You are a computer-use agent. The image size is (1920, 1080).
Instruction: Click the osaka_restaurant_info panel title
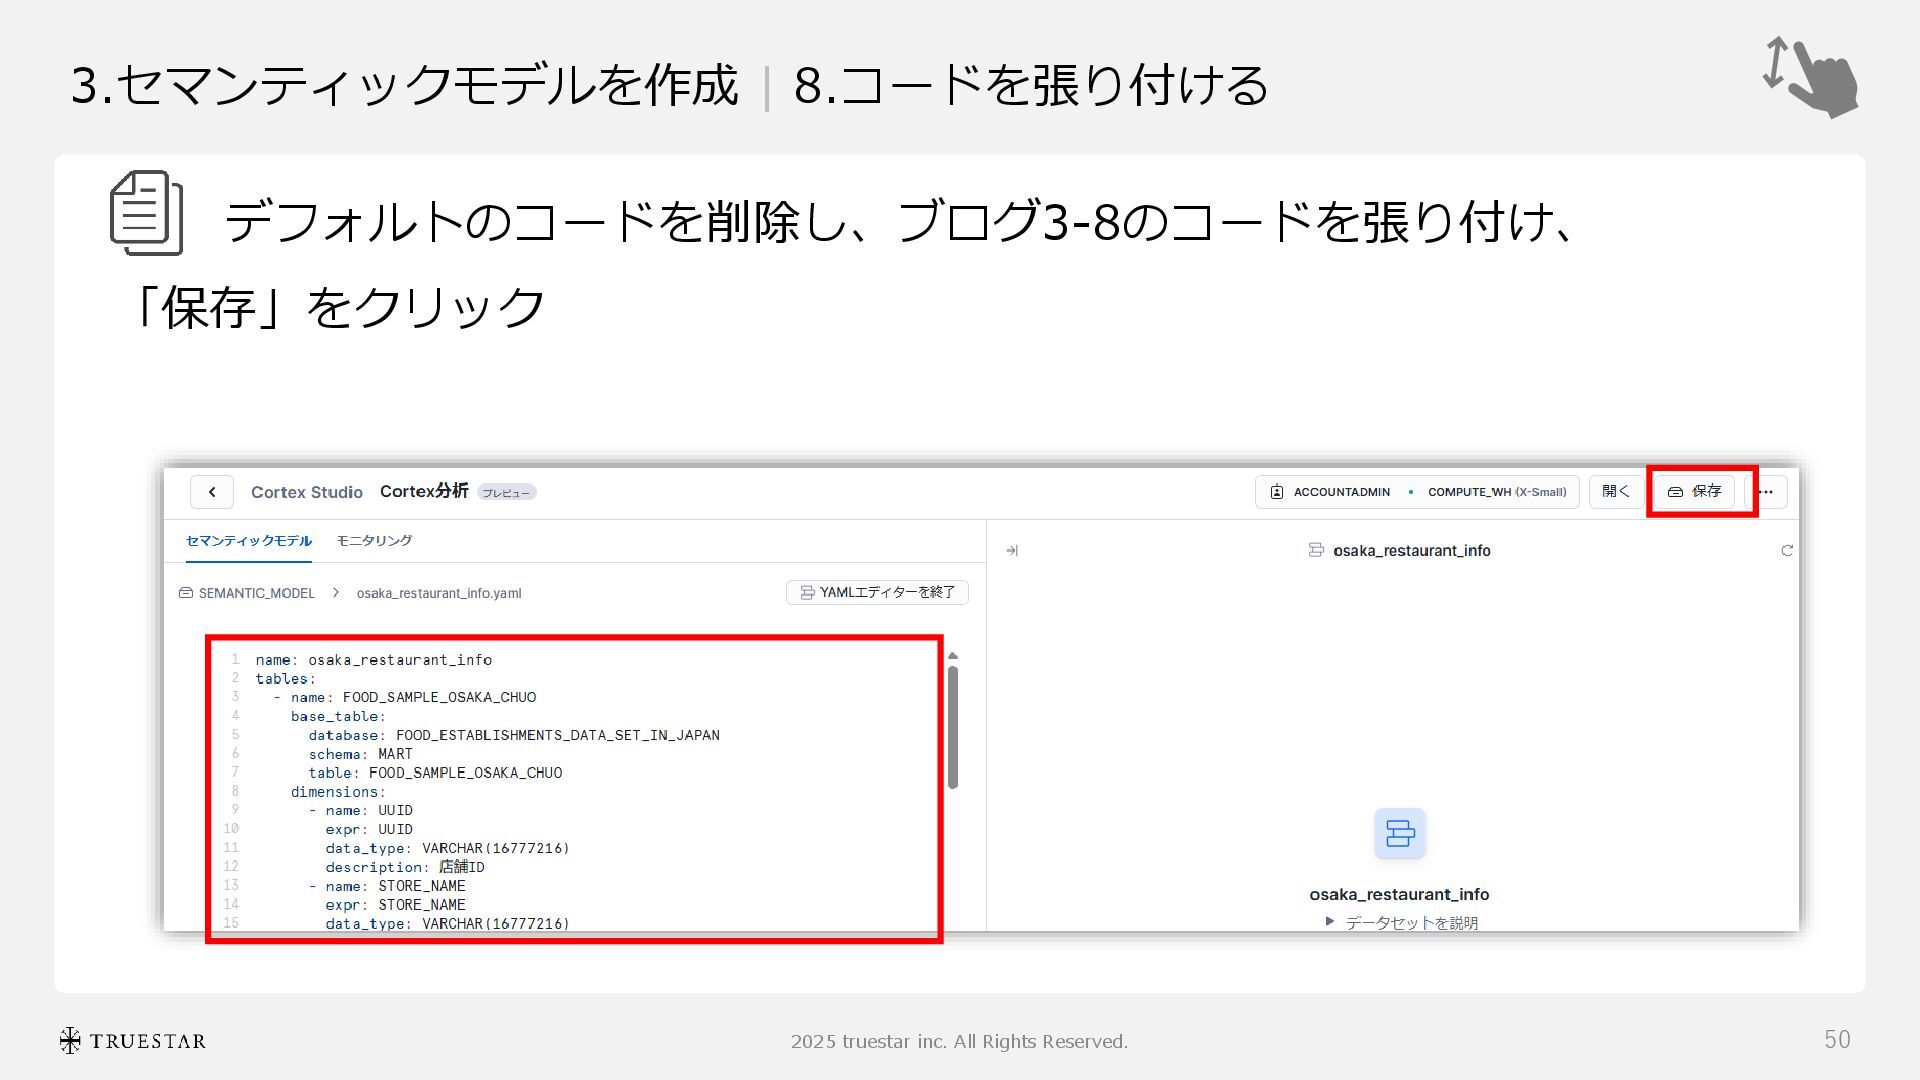[x=1411, y=551]
